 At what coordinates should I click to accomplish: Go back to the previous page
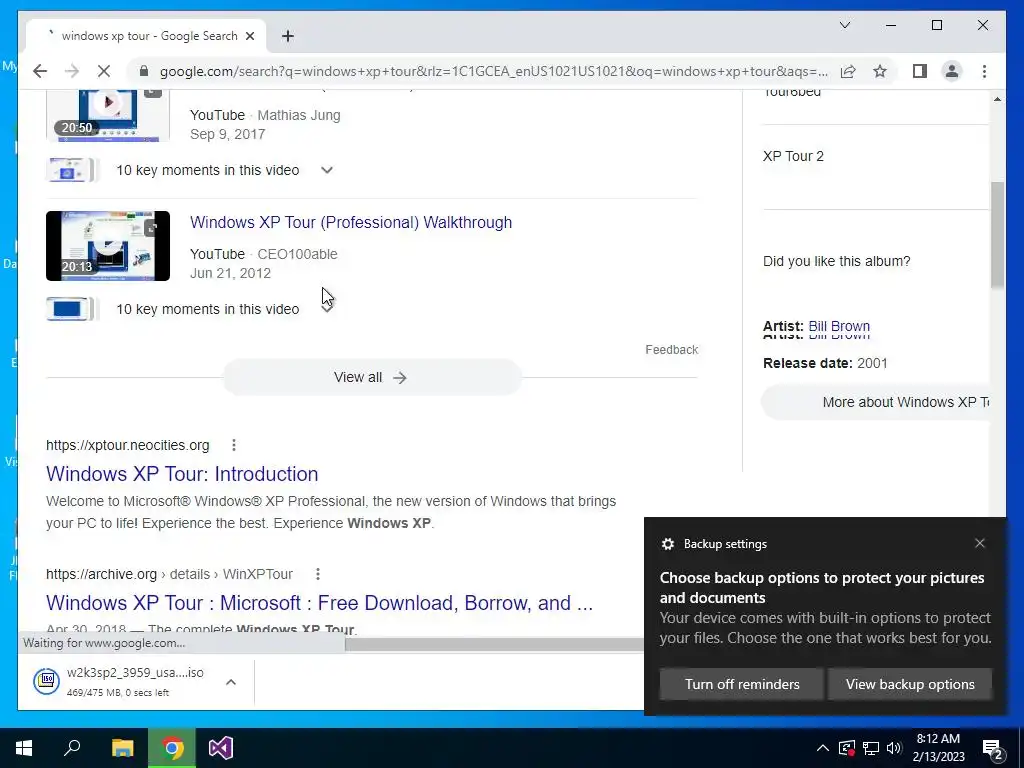pyautogui.click(x=40, y=71)
